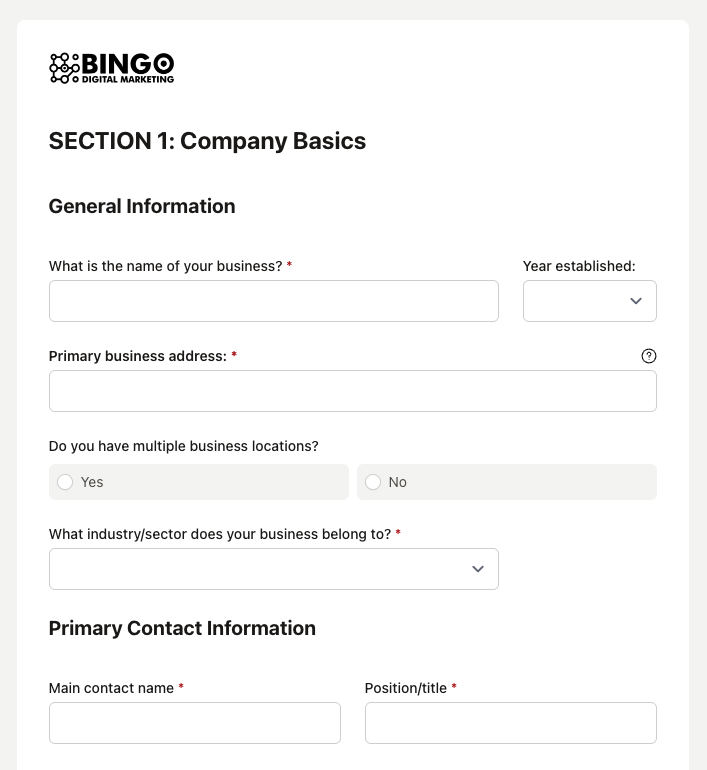Click the General Information heading
The image size is (707, 770).
pyautogui.click(x=142, y=206)
